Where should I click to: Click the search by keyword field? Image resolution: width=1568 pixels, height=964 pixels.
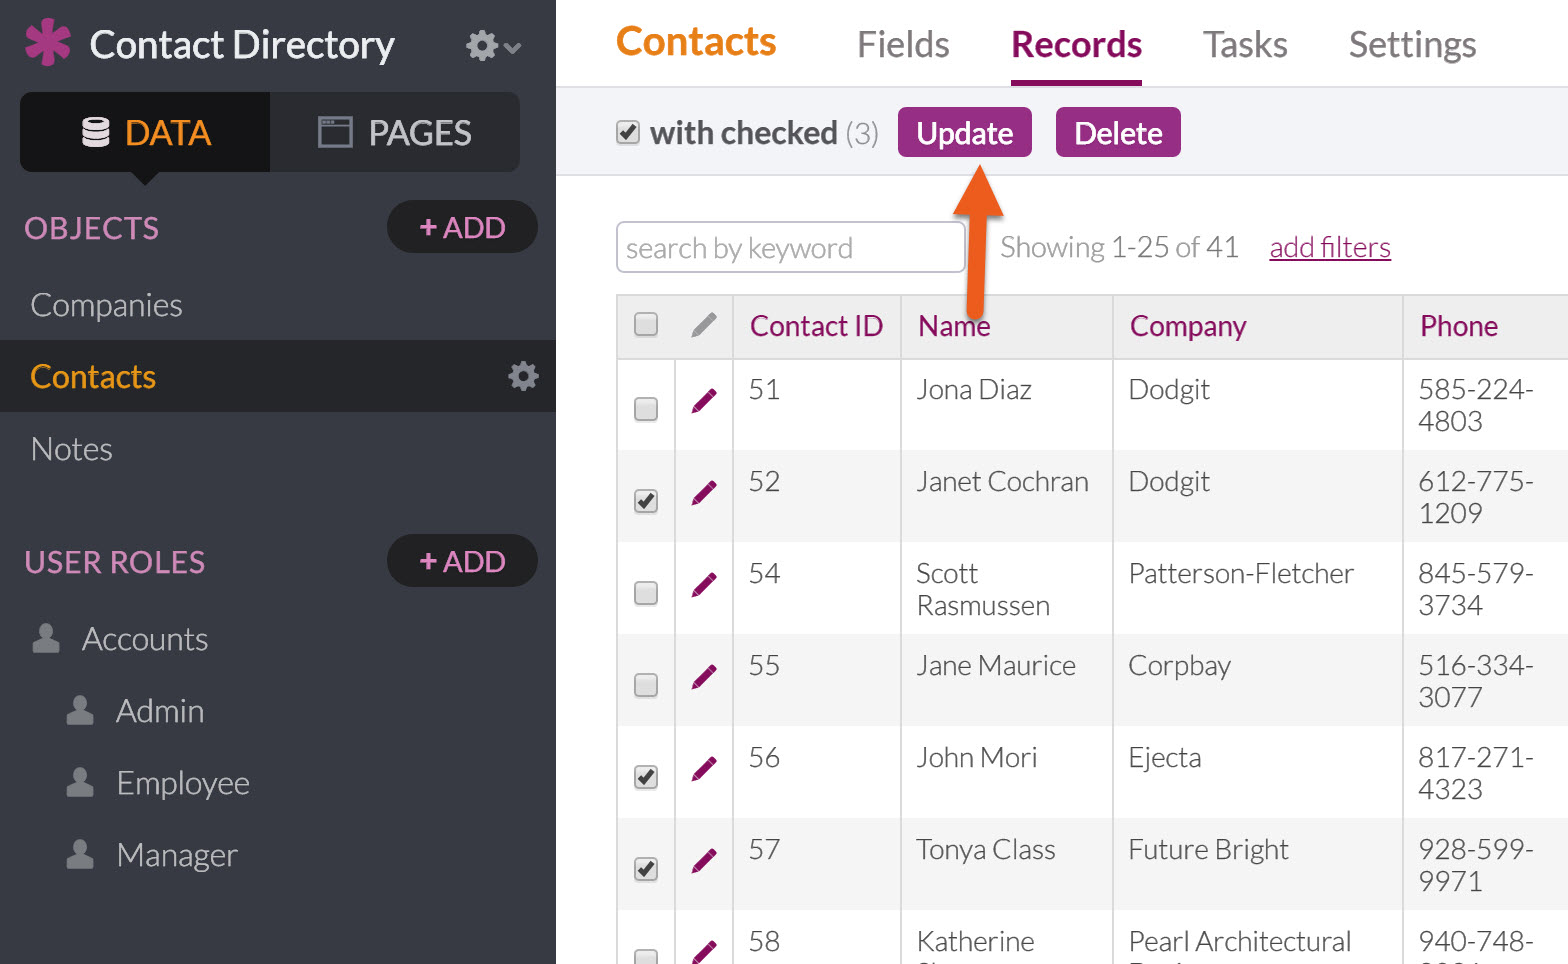[x=790, y=248]
